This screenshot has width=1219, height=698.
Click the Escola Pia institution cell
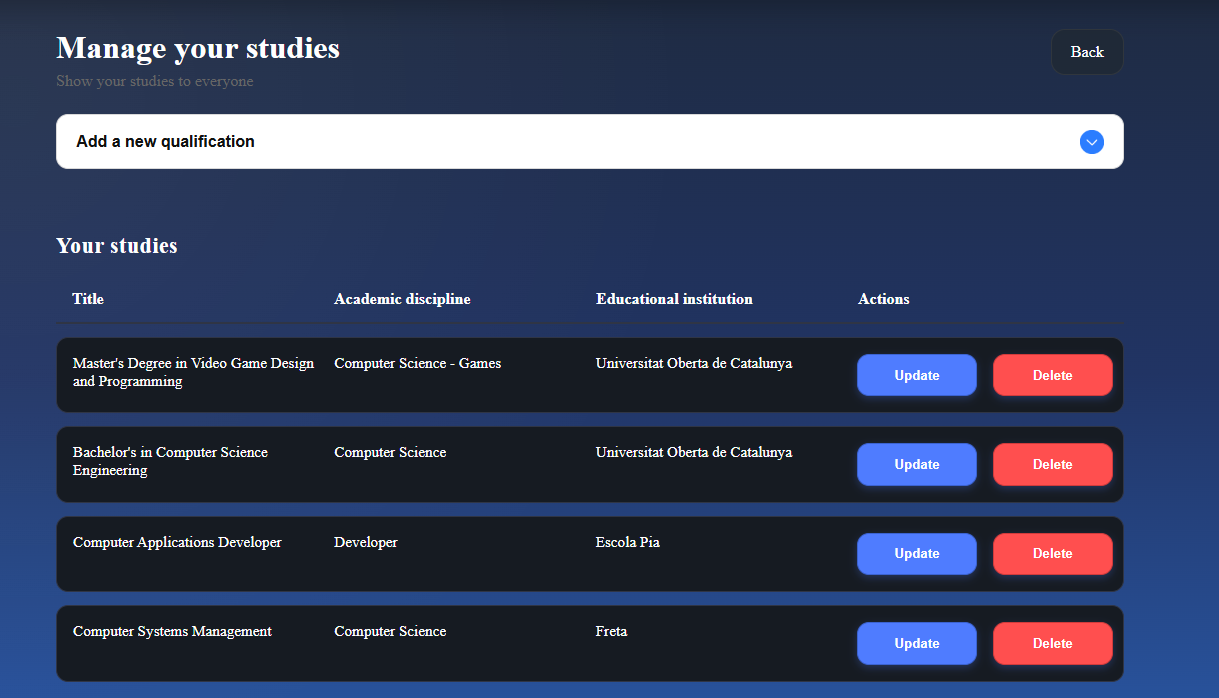coord(628,542)
